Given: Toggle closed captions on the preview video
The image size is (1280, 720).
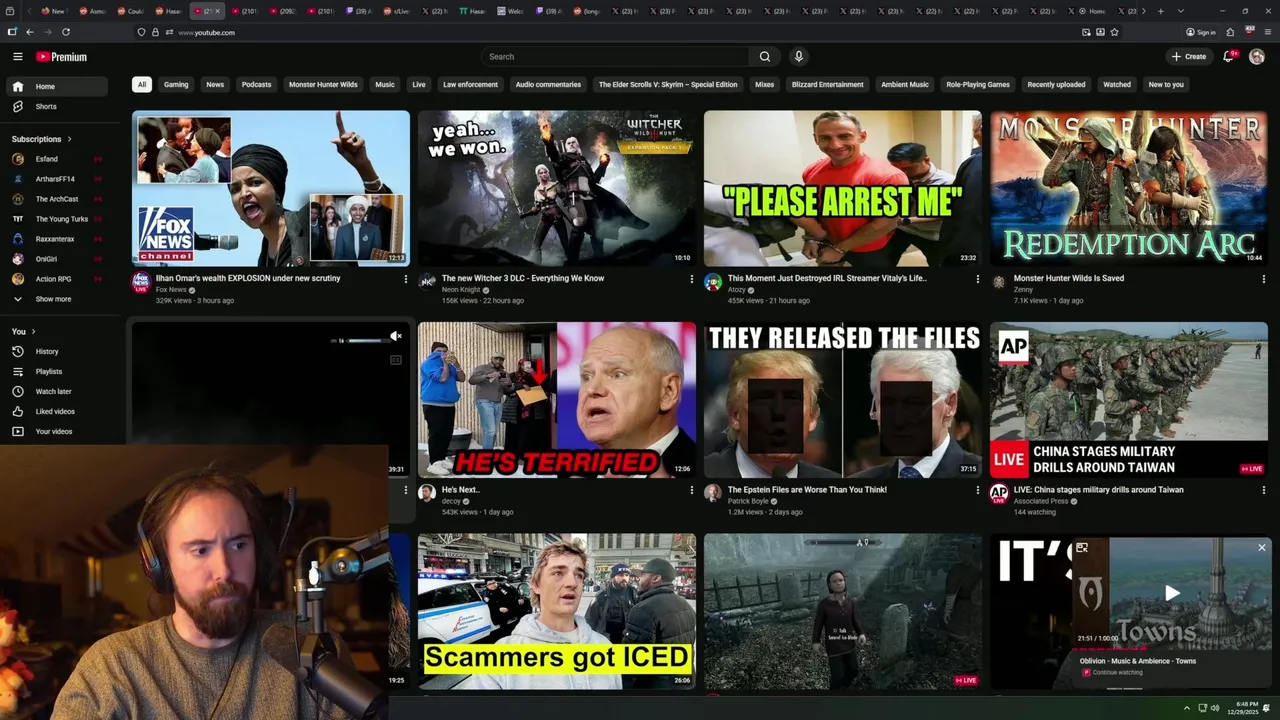Looking at the screenshot, I should pyautogui.click(x=396, y=360).
